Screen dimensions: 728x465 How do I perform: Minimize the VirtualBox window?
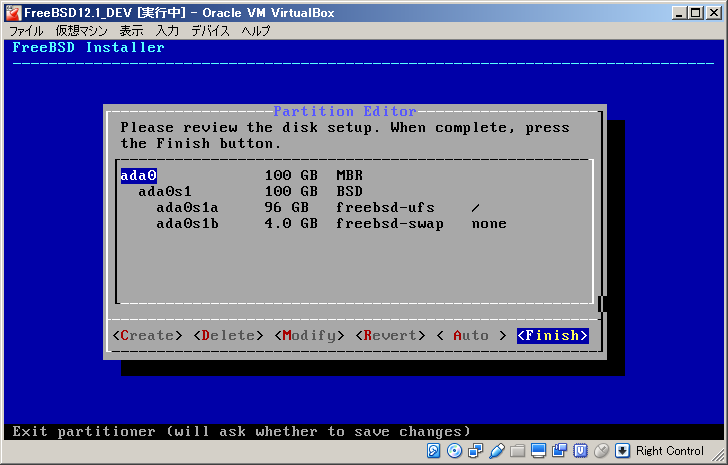point(679,13)
